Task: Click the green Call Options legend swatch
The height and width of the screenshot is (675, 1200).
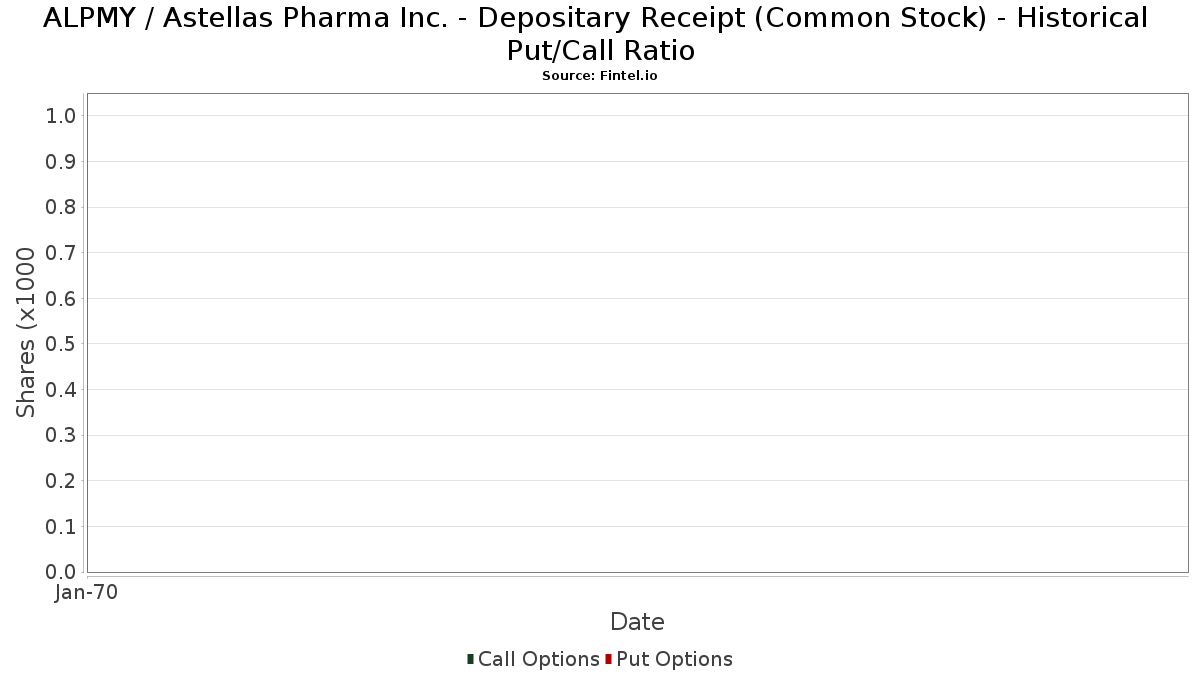Action: (470, 659)
